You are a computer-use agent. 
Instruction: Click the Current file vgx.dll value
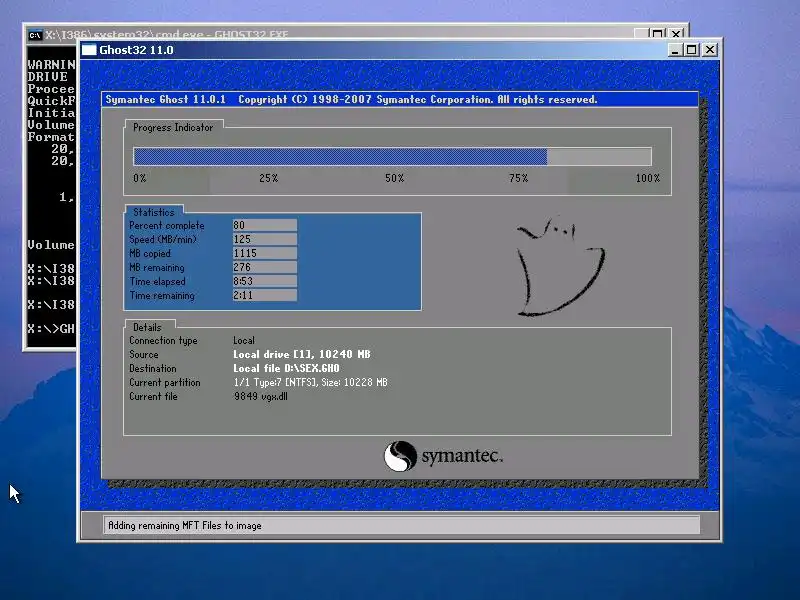(x=261, y=396)
